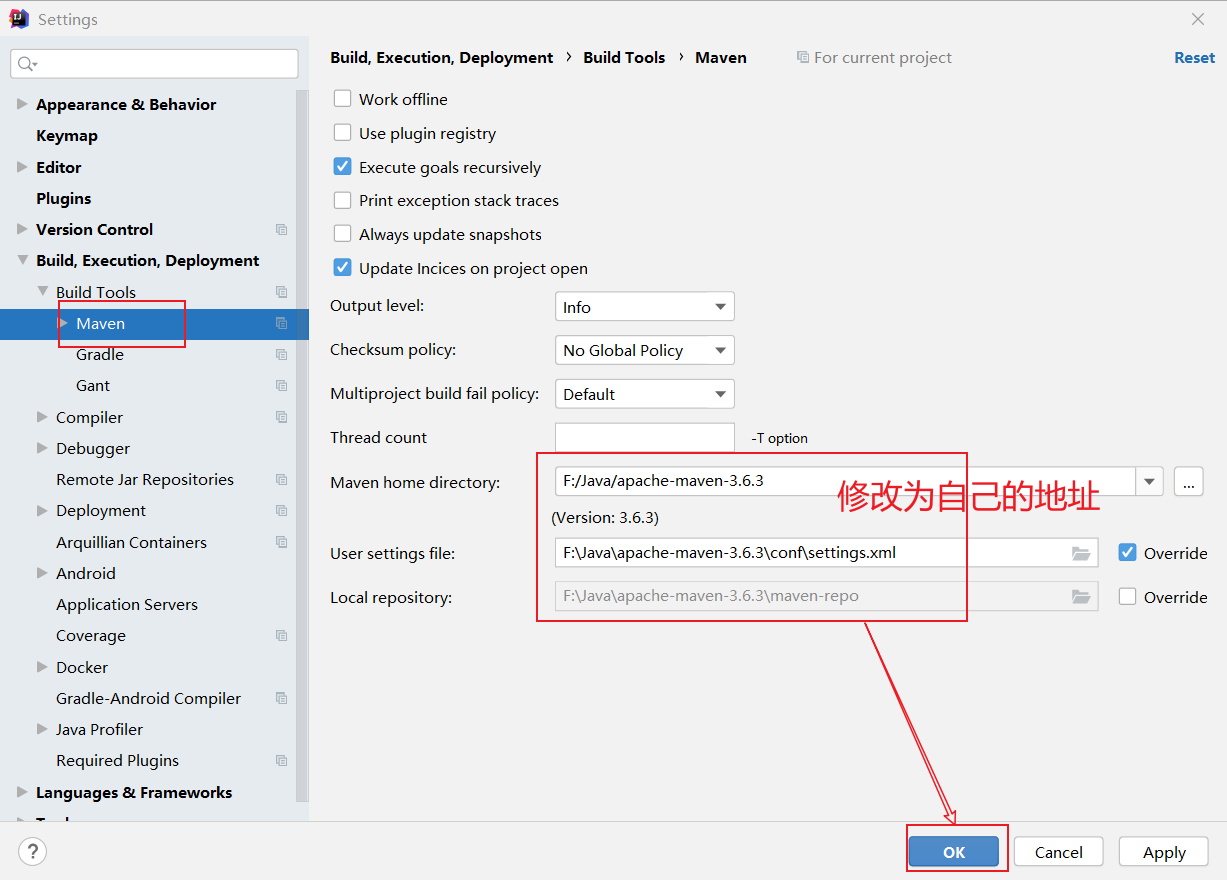
Task: Enable the Work offline checkbox
Action: tap(343, 99)
